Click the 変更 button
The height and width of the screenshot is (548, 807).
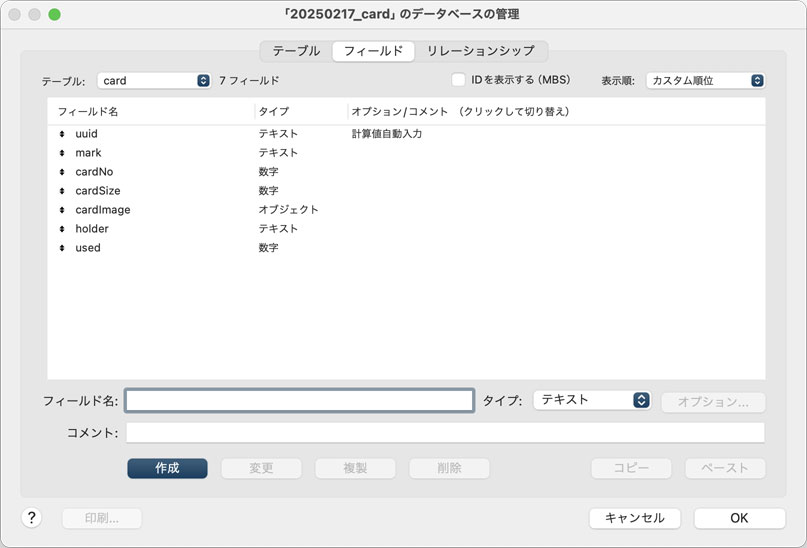coord(261,468)
